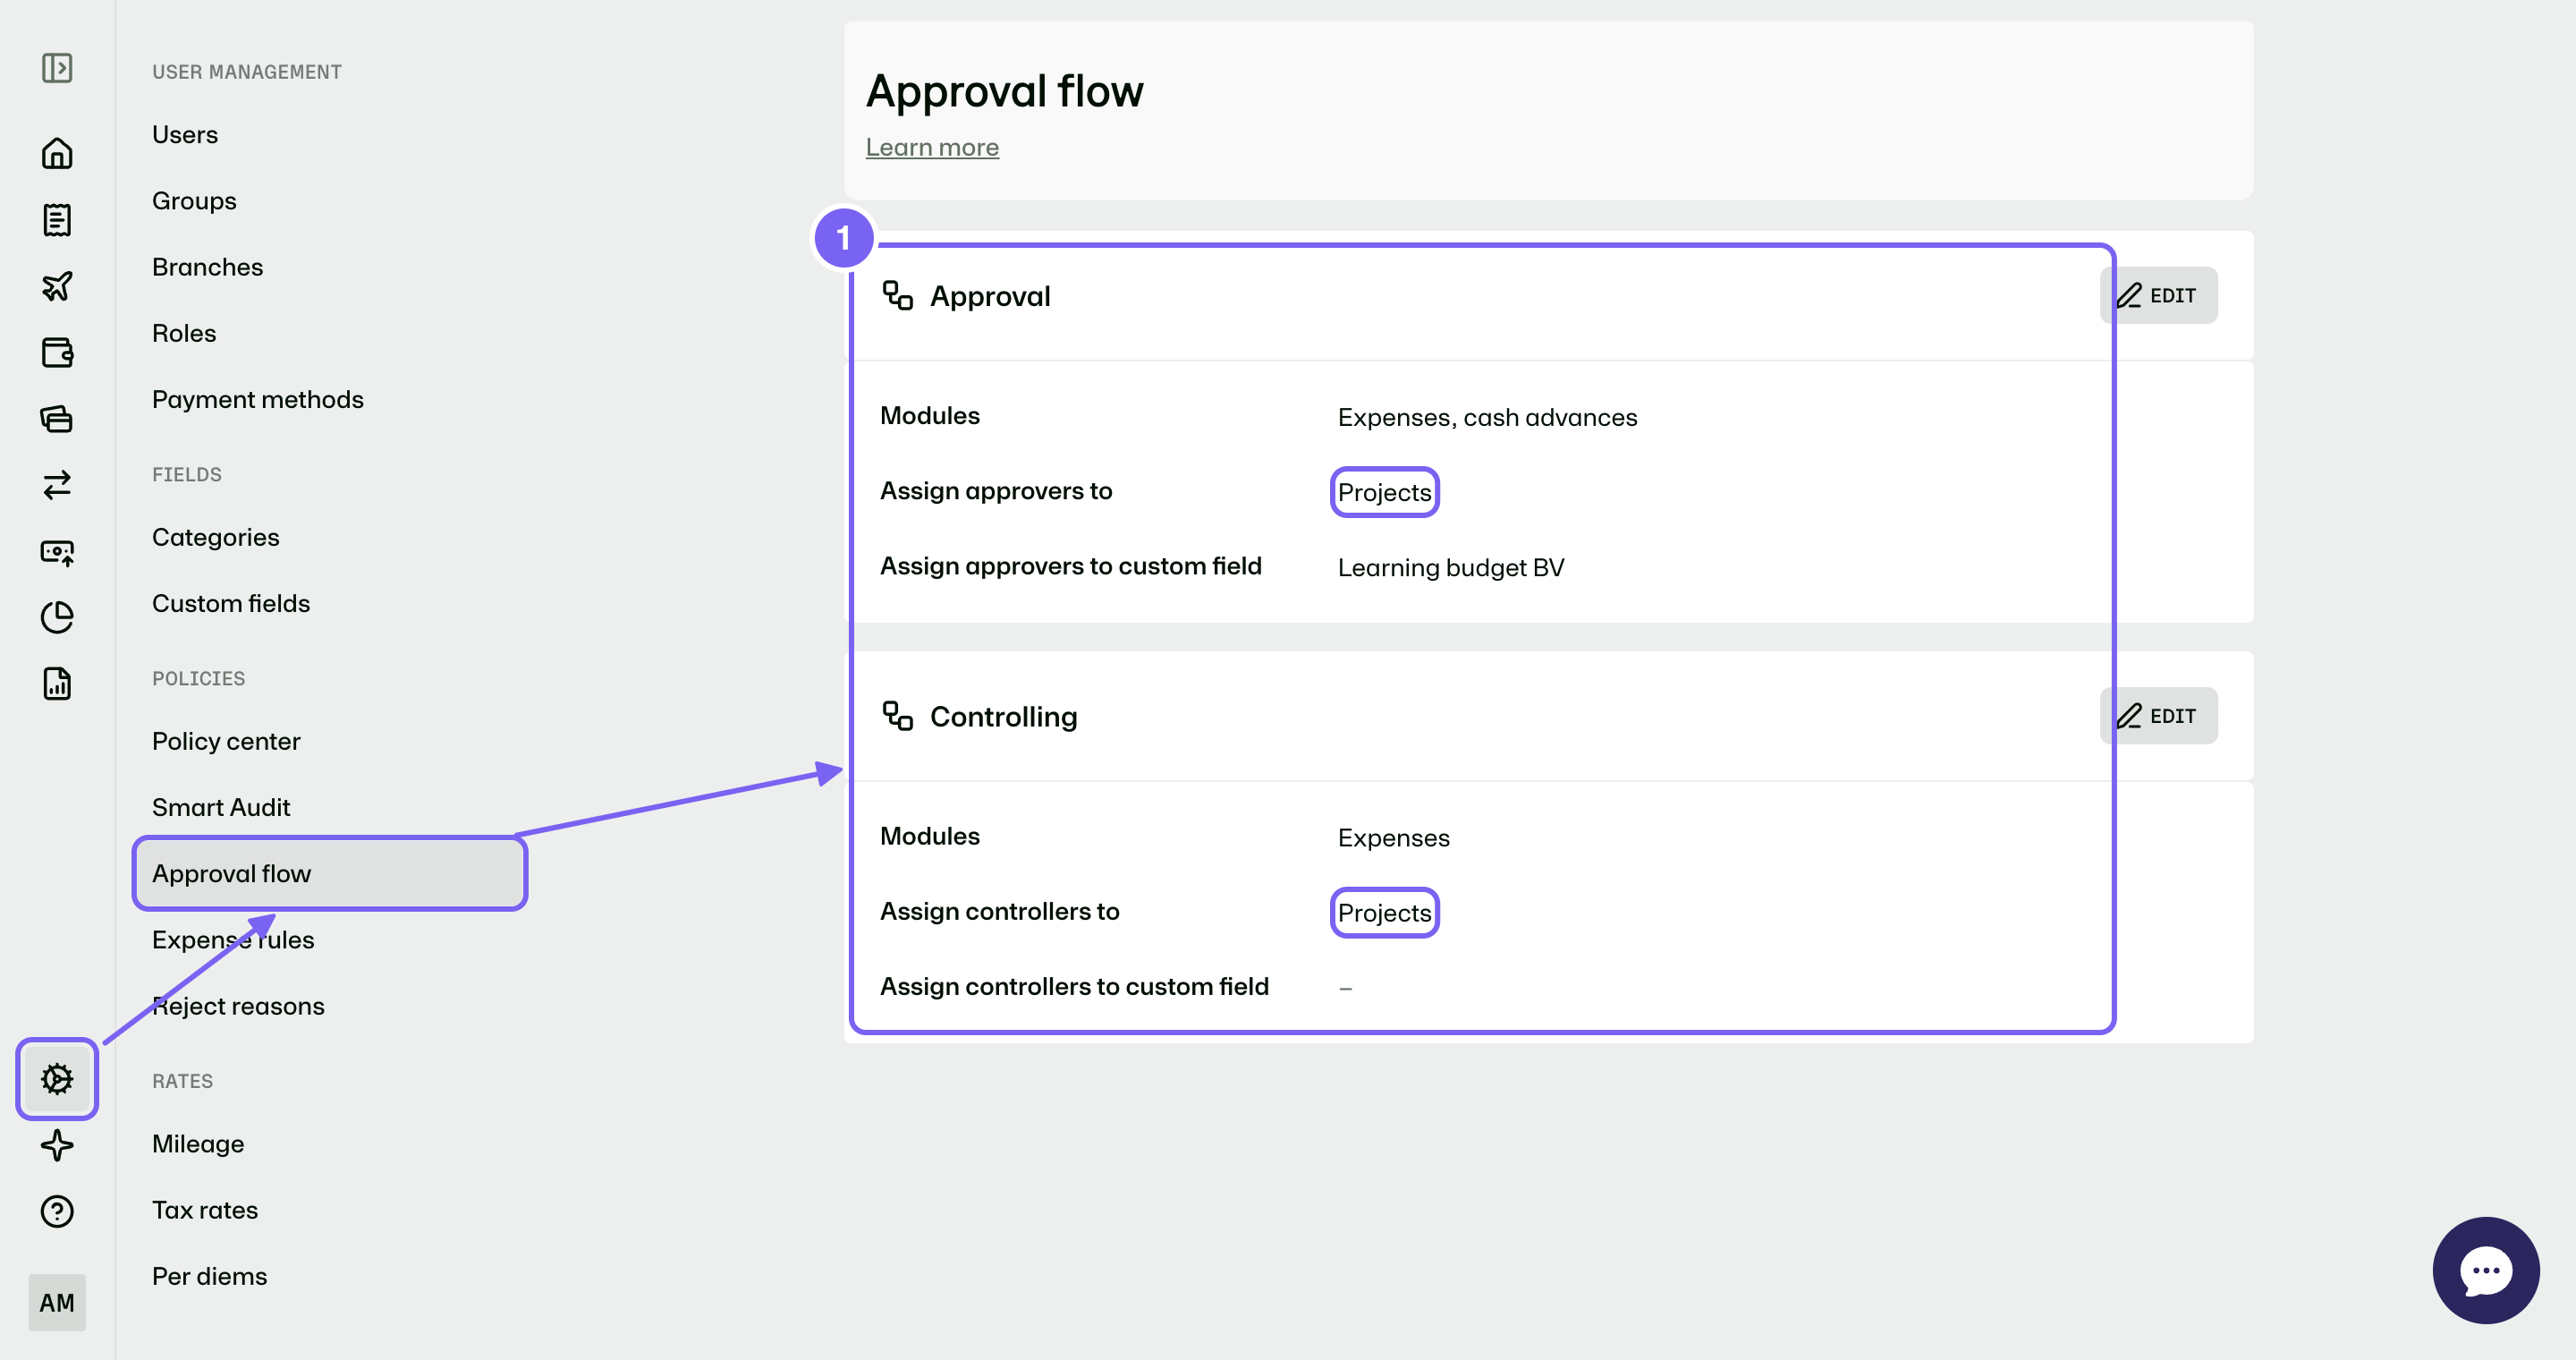Toggle the sidebar collapse icon

pyautogui.click(x=57, y=68)
